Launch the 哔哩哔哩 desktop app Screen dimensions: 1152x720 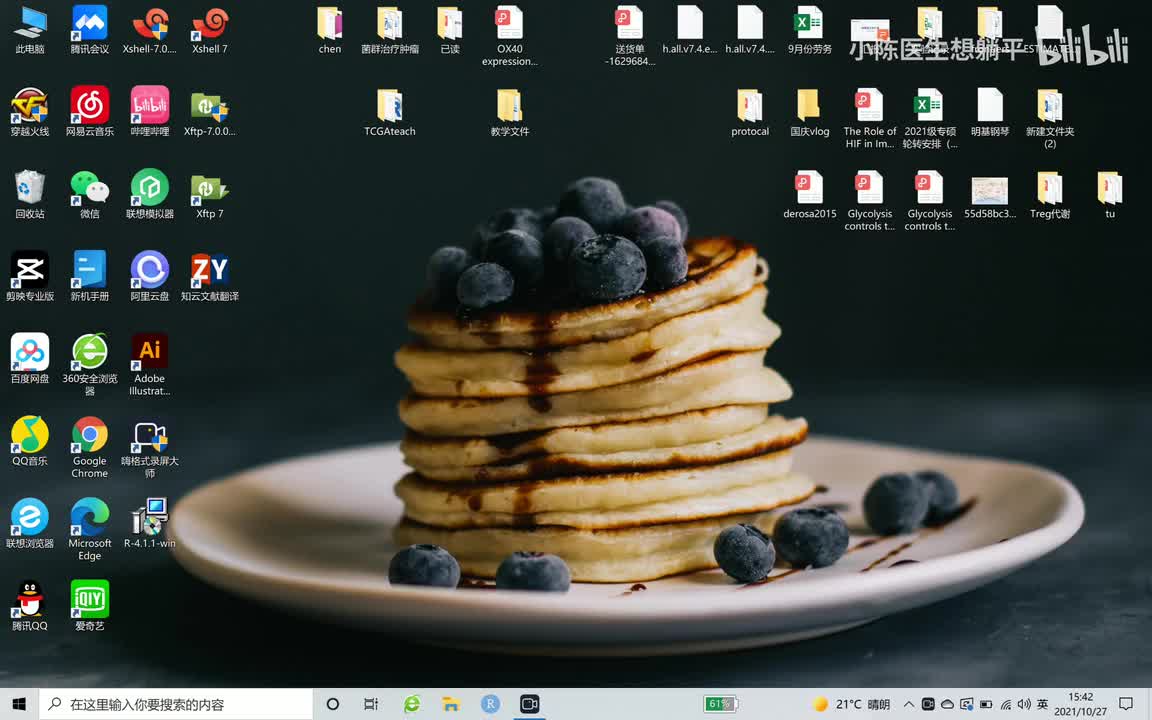click(x=150, y=112)
